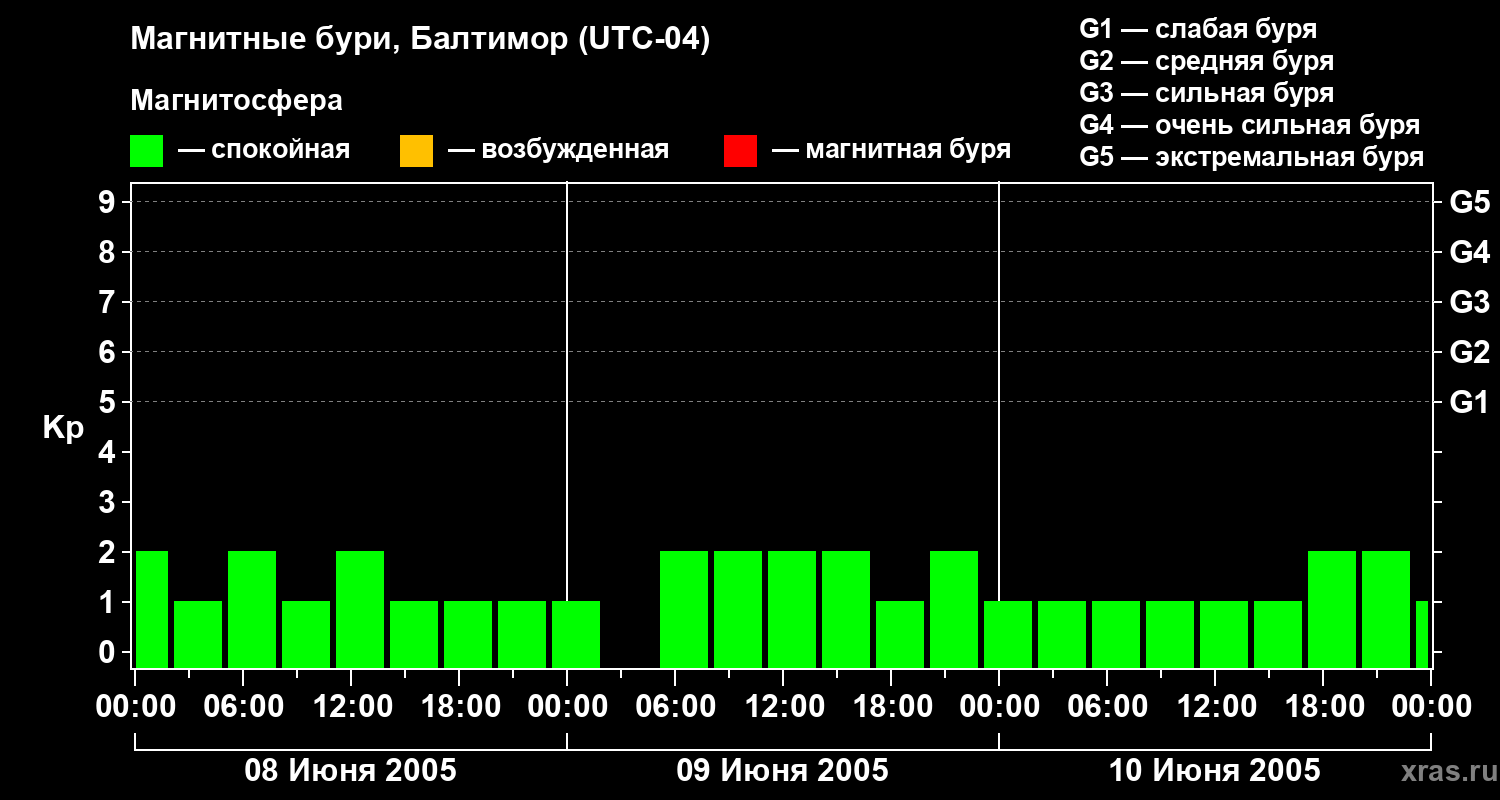Click the 'G5 — экстремальная буря' description
Image resolution: width=1500 pixels, height=800 pixels.
pyautogui.click(x=1252, y=157)
